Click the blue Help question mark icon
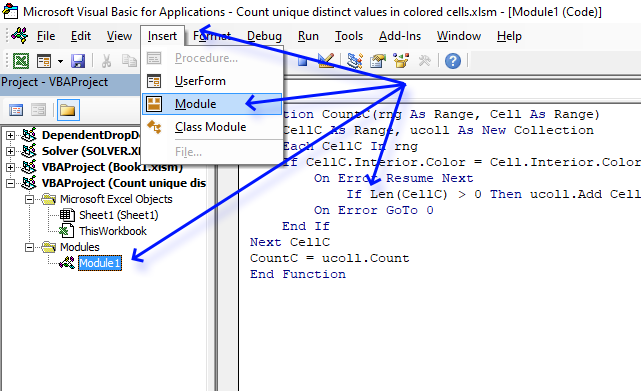The height and width of the screenshot is (391, 641). 453,61
